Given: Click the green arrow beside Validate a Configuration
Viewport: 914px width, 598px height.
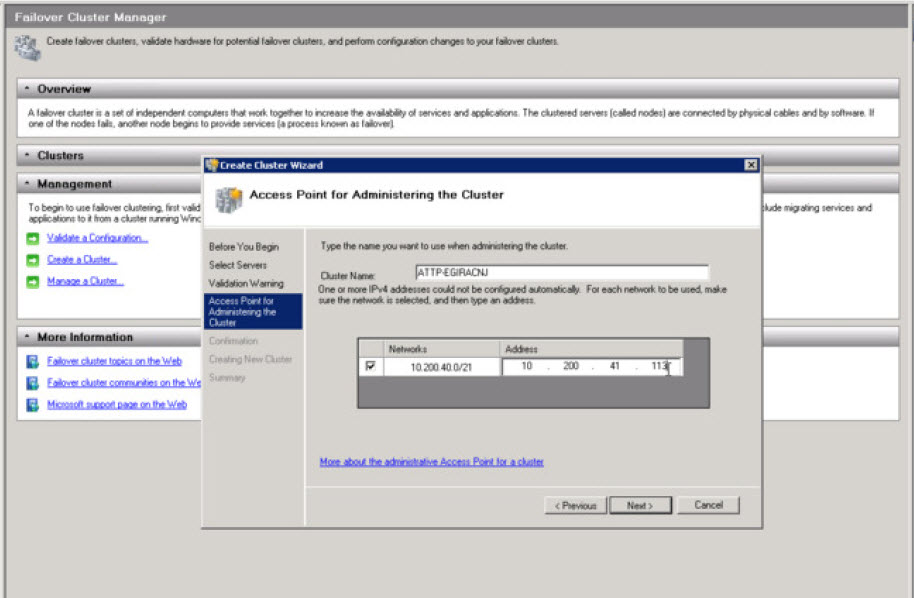Looking at the screenshot, I should [33, 238].
